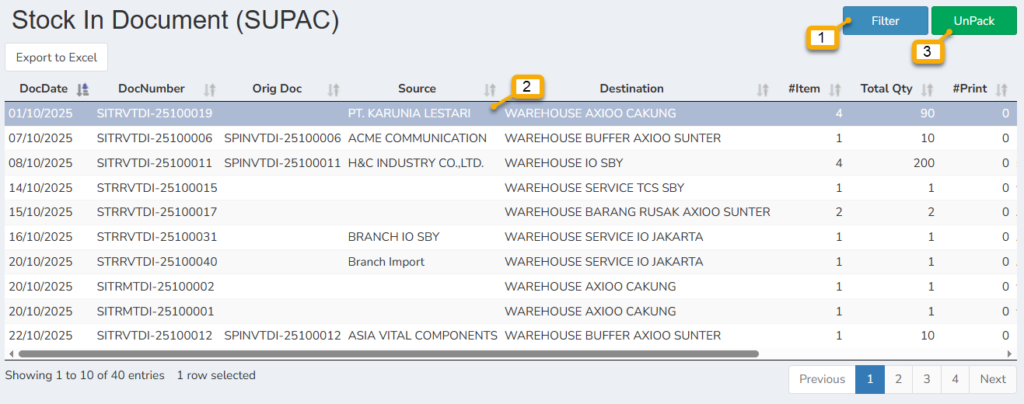
Task: Click the Next pagination button
Action: pos(992,379)
